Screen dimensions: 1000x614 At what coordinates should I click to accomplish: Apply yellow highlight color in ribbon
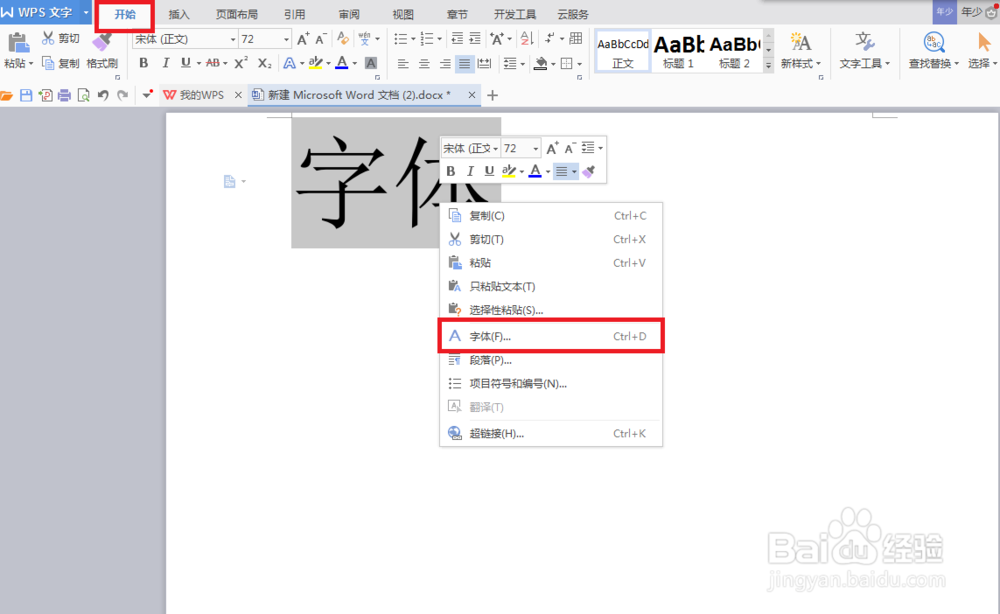(315, 62)
